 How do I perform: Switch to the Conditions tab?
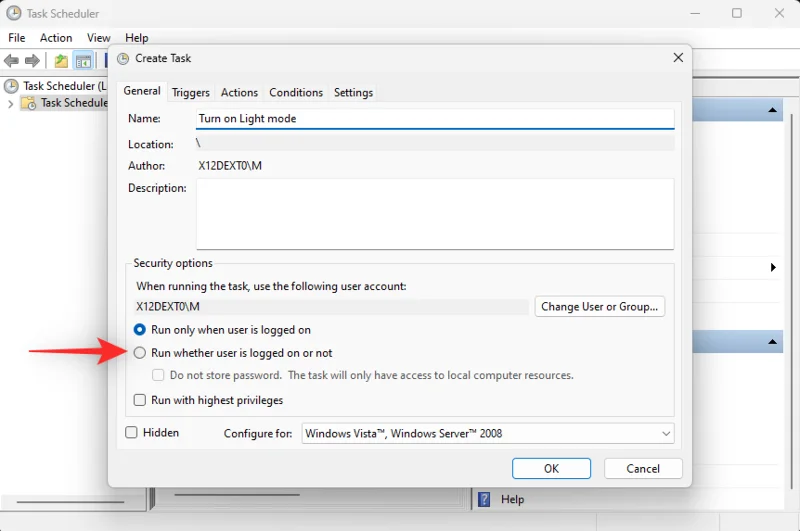tap(296, 92)
